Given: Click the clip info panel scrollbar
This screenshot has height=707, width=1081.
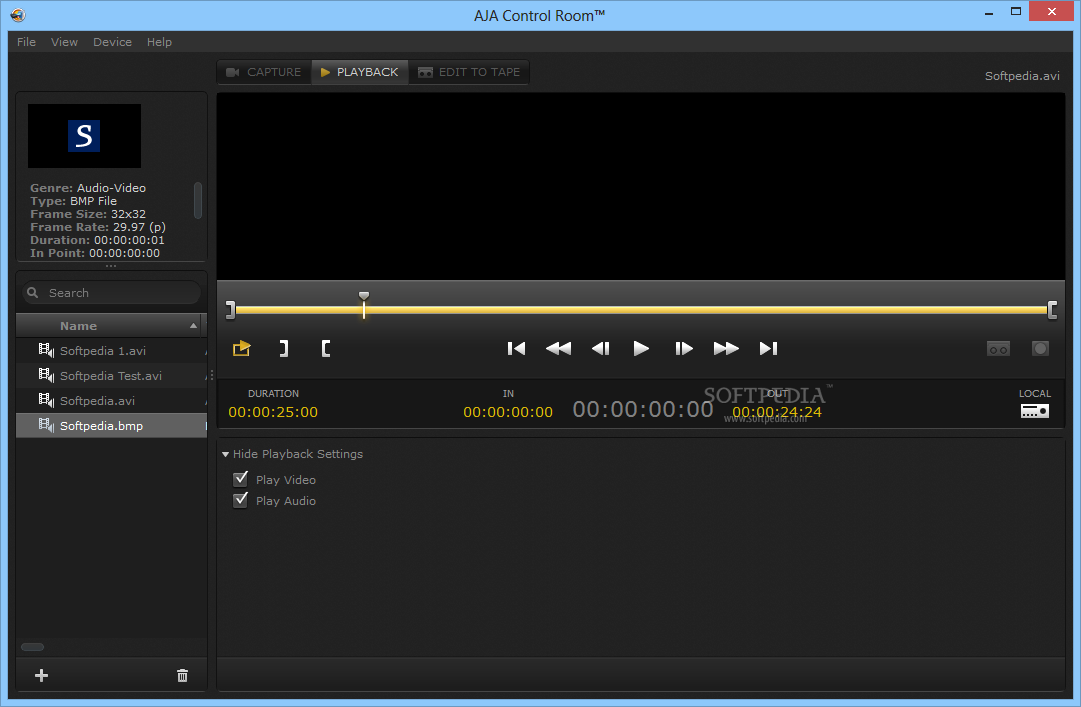Looking at the screenshot, I should [x=198, y=200].
